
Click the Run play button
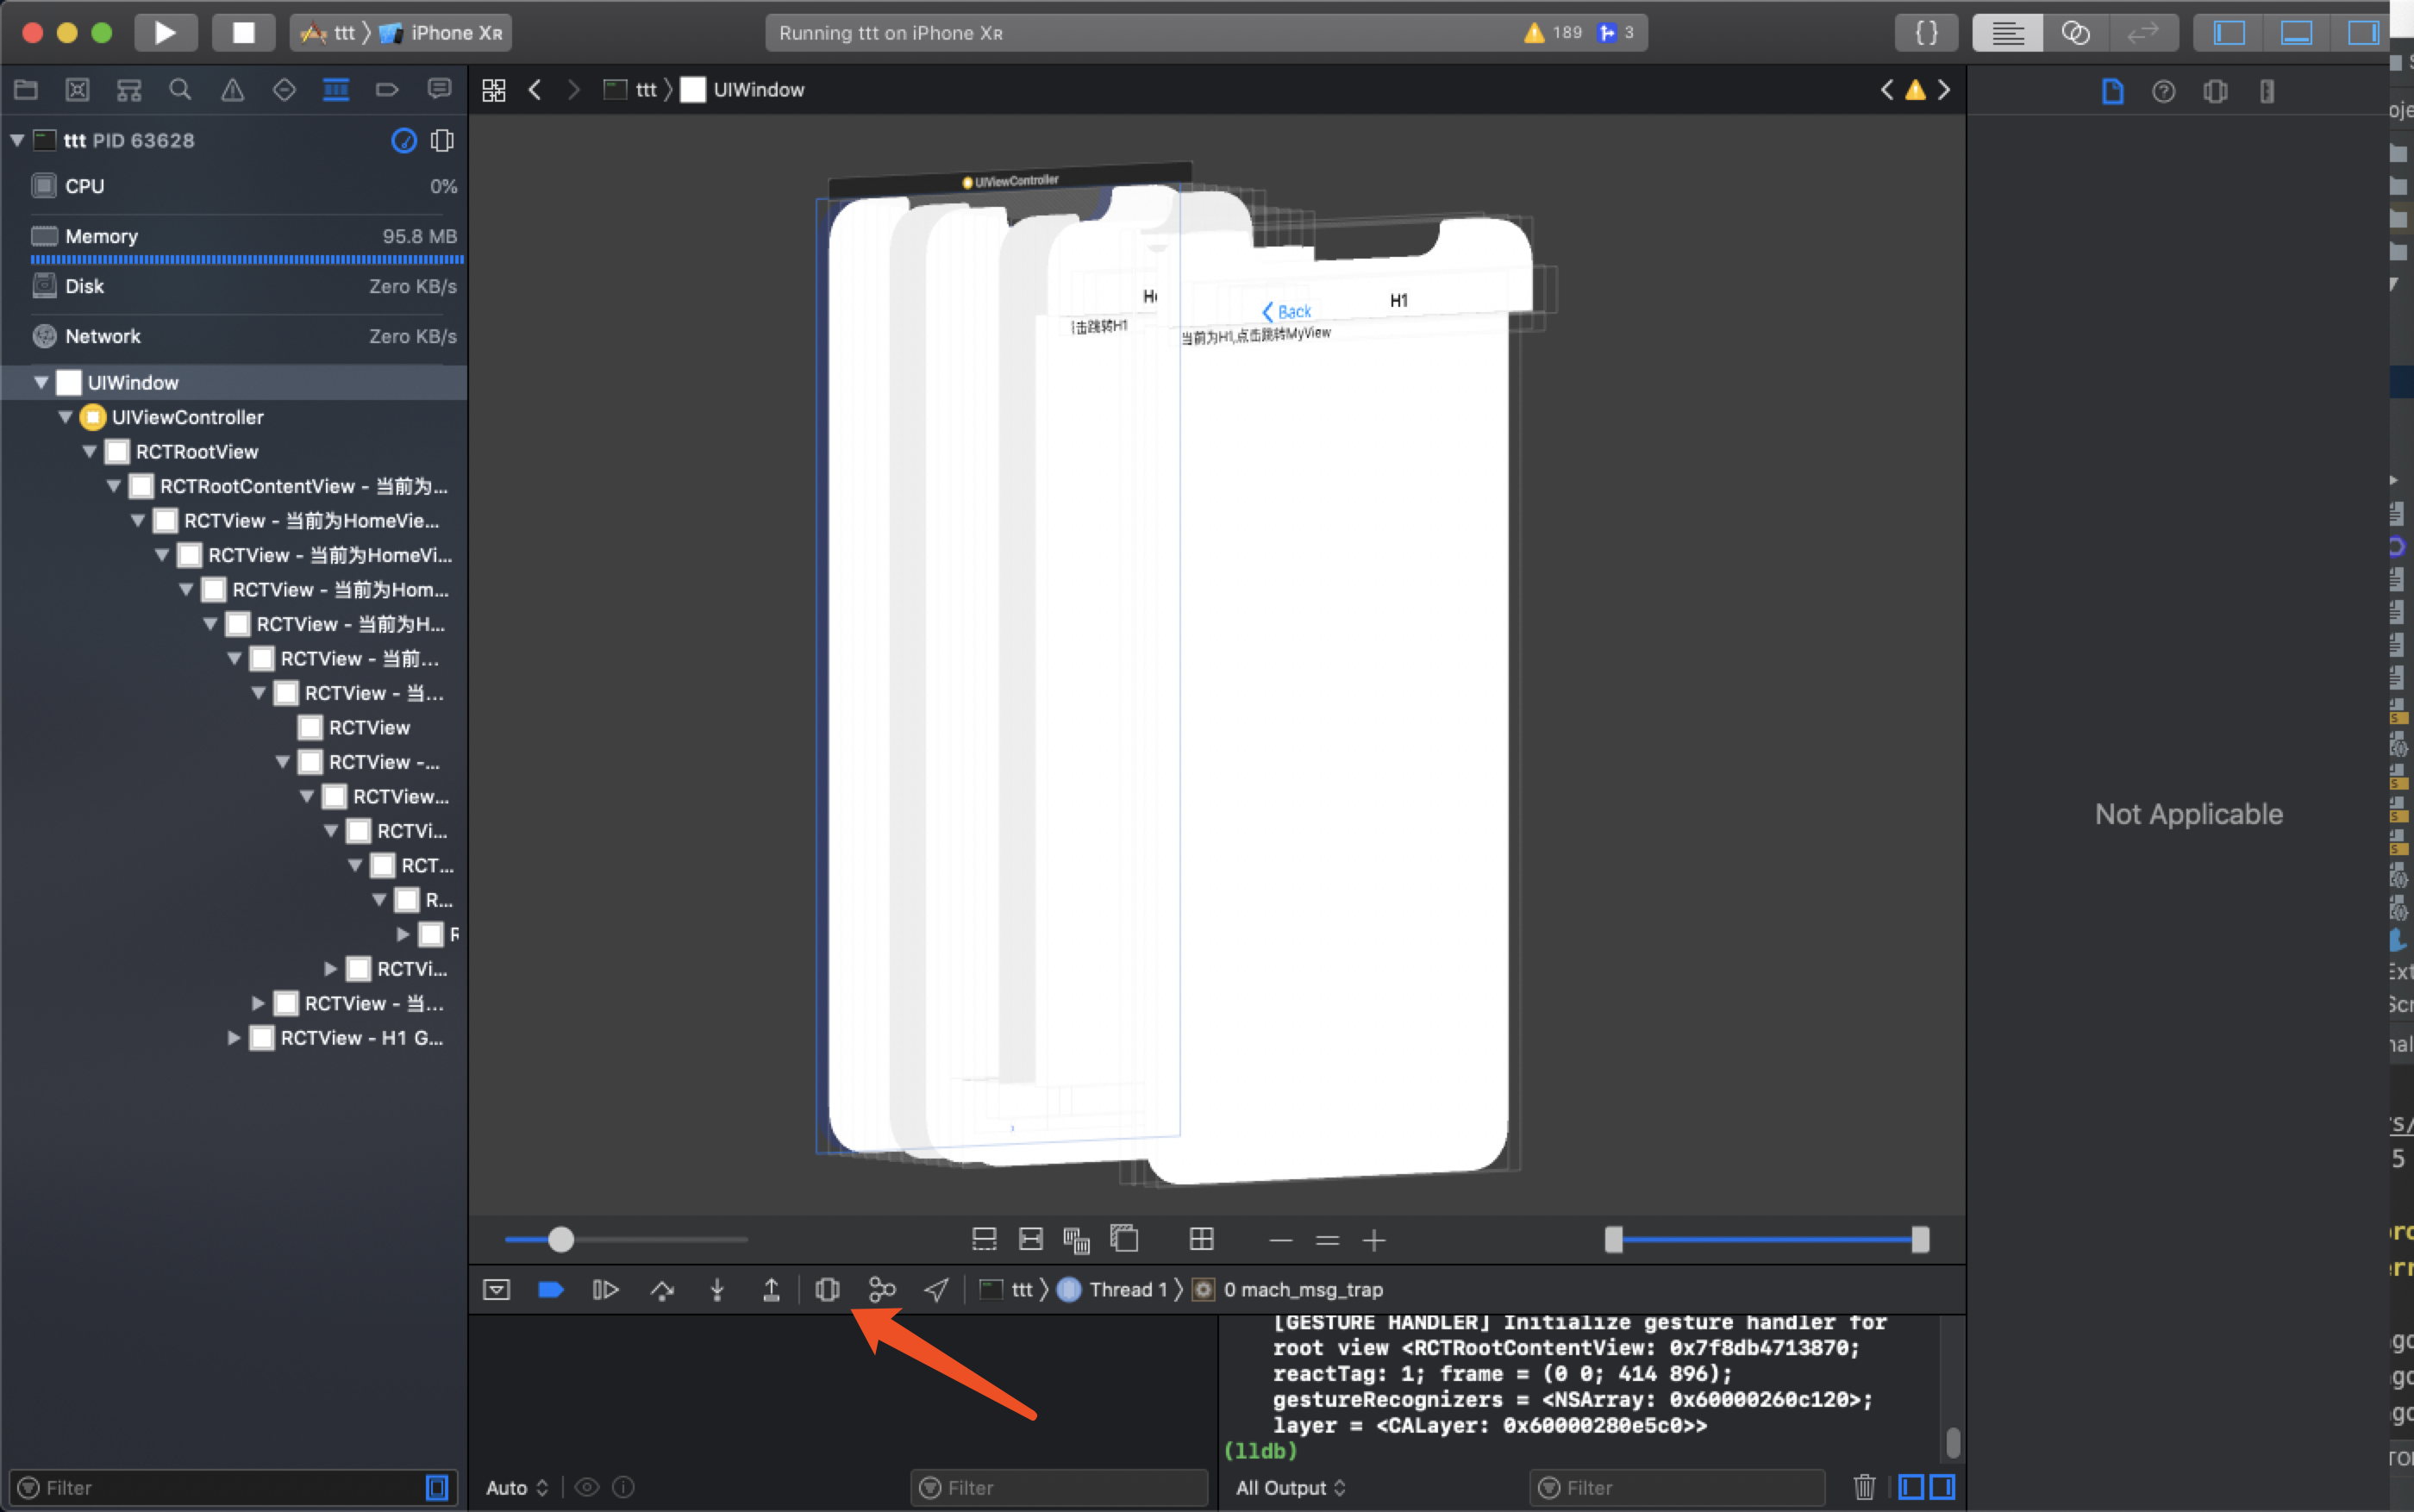click(x=165, y=33)
